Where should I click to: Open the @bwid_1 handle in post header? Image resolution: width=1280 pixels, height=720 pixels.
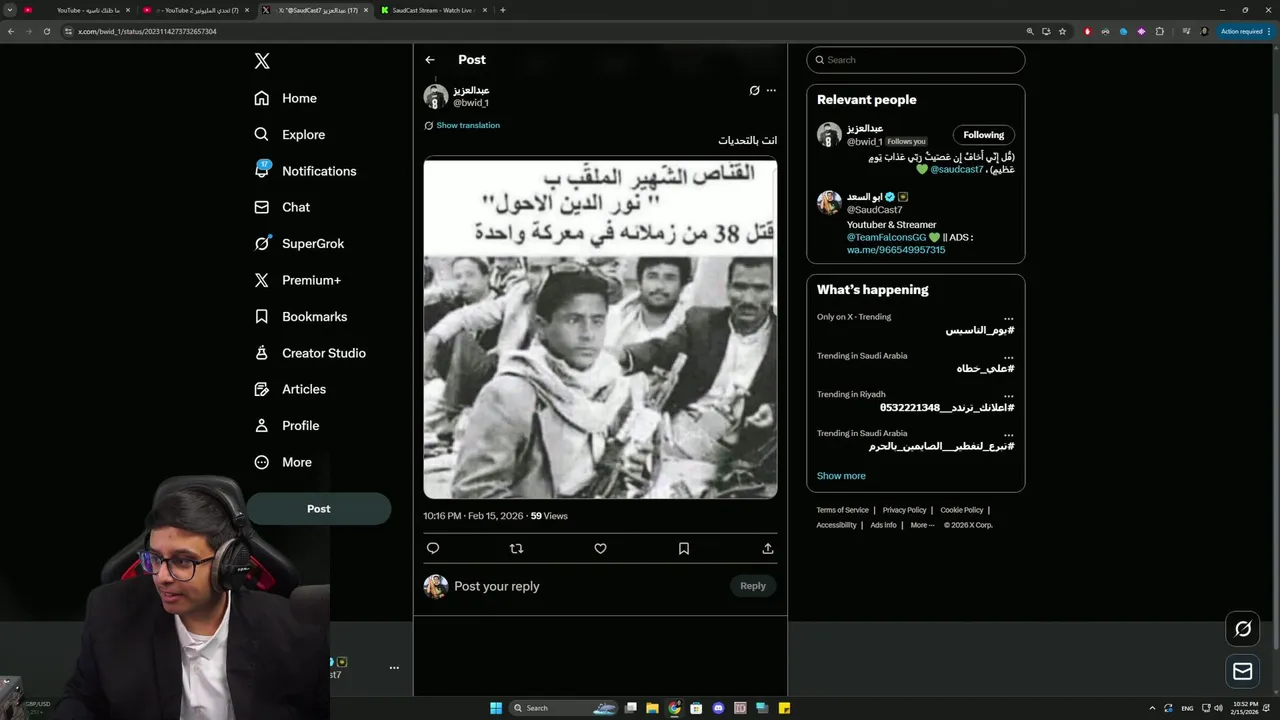pos(471,103)
